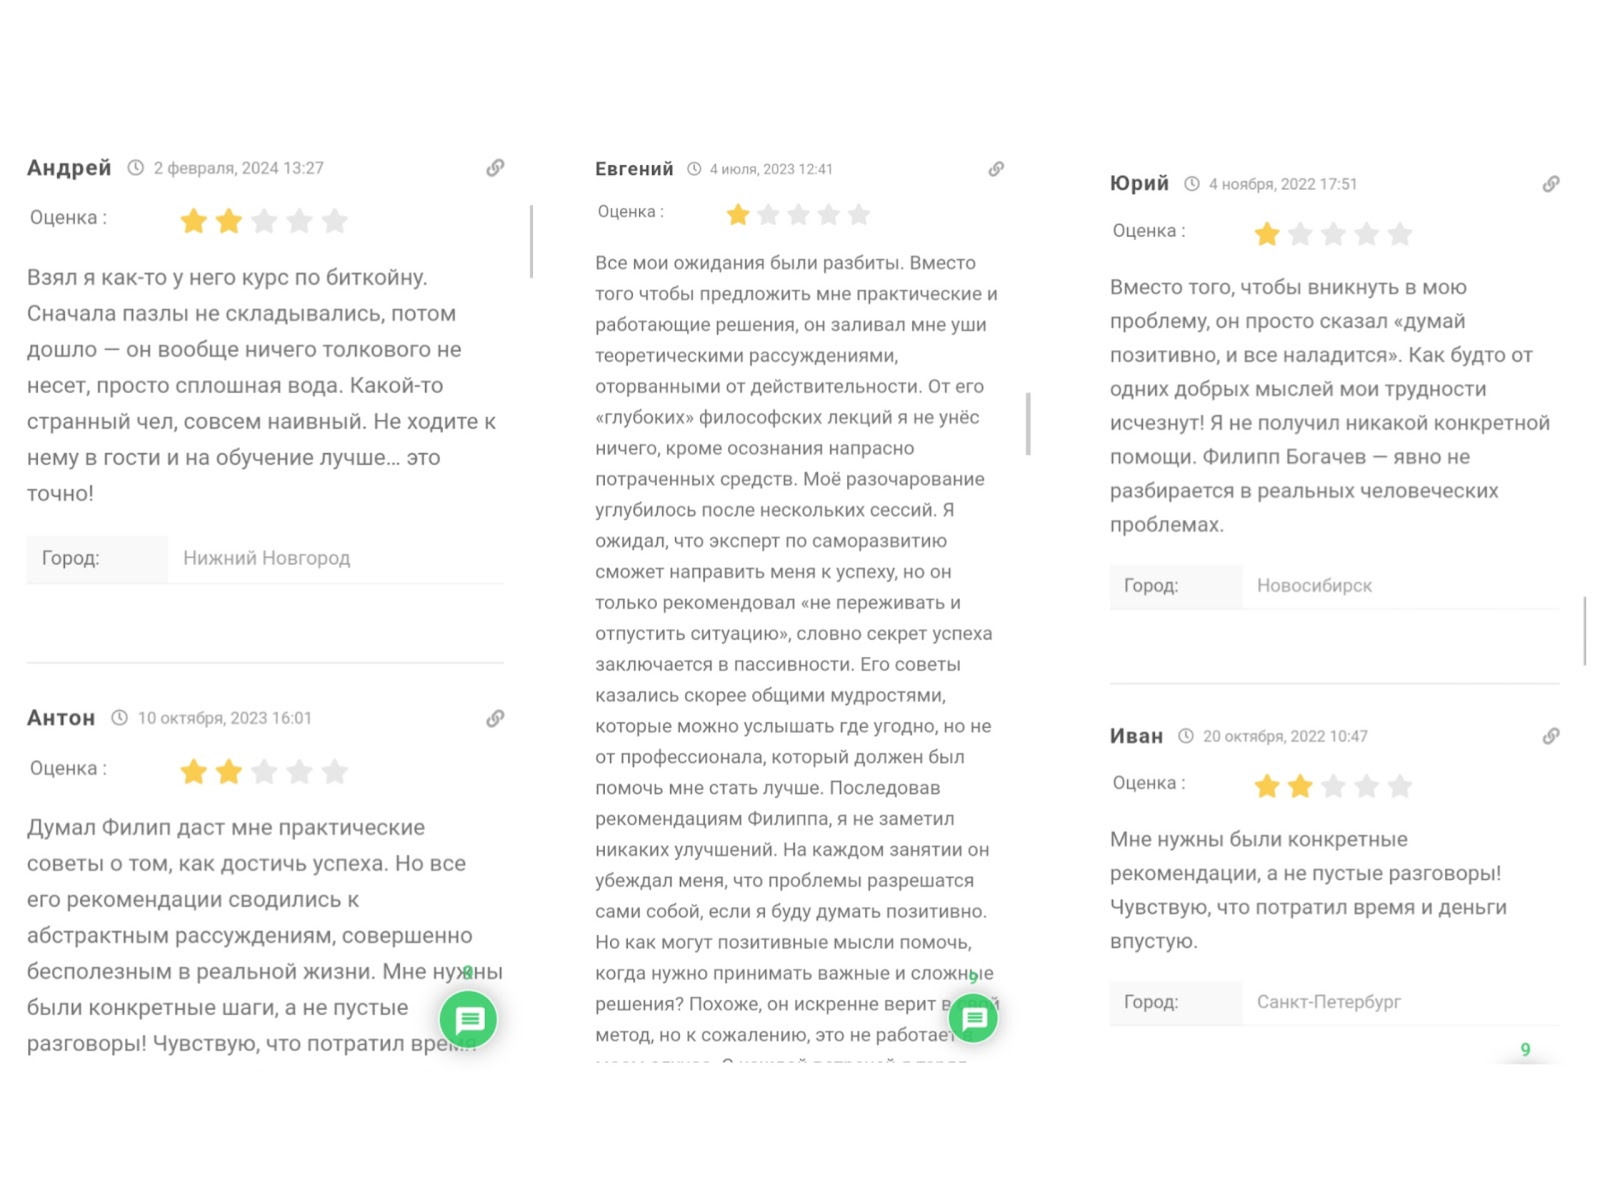Image resolution: width=1600 pixels, height=1200 pixels.
Task: Click chain-link icon next to Антон's review
Action: [x=495, y=718]
